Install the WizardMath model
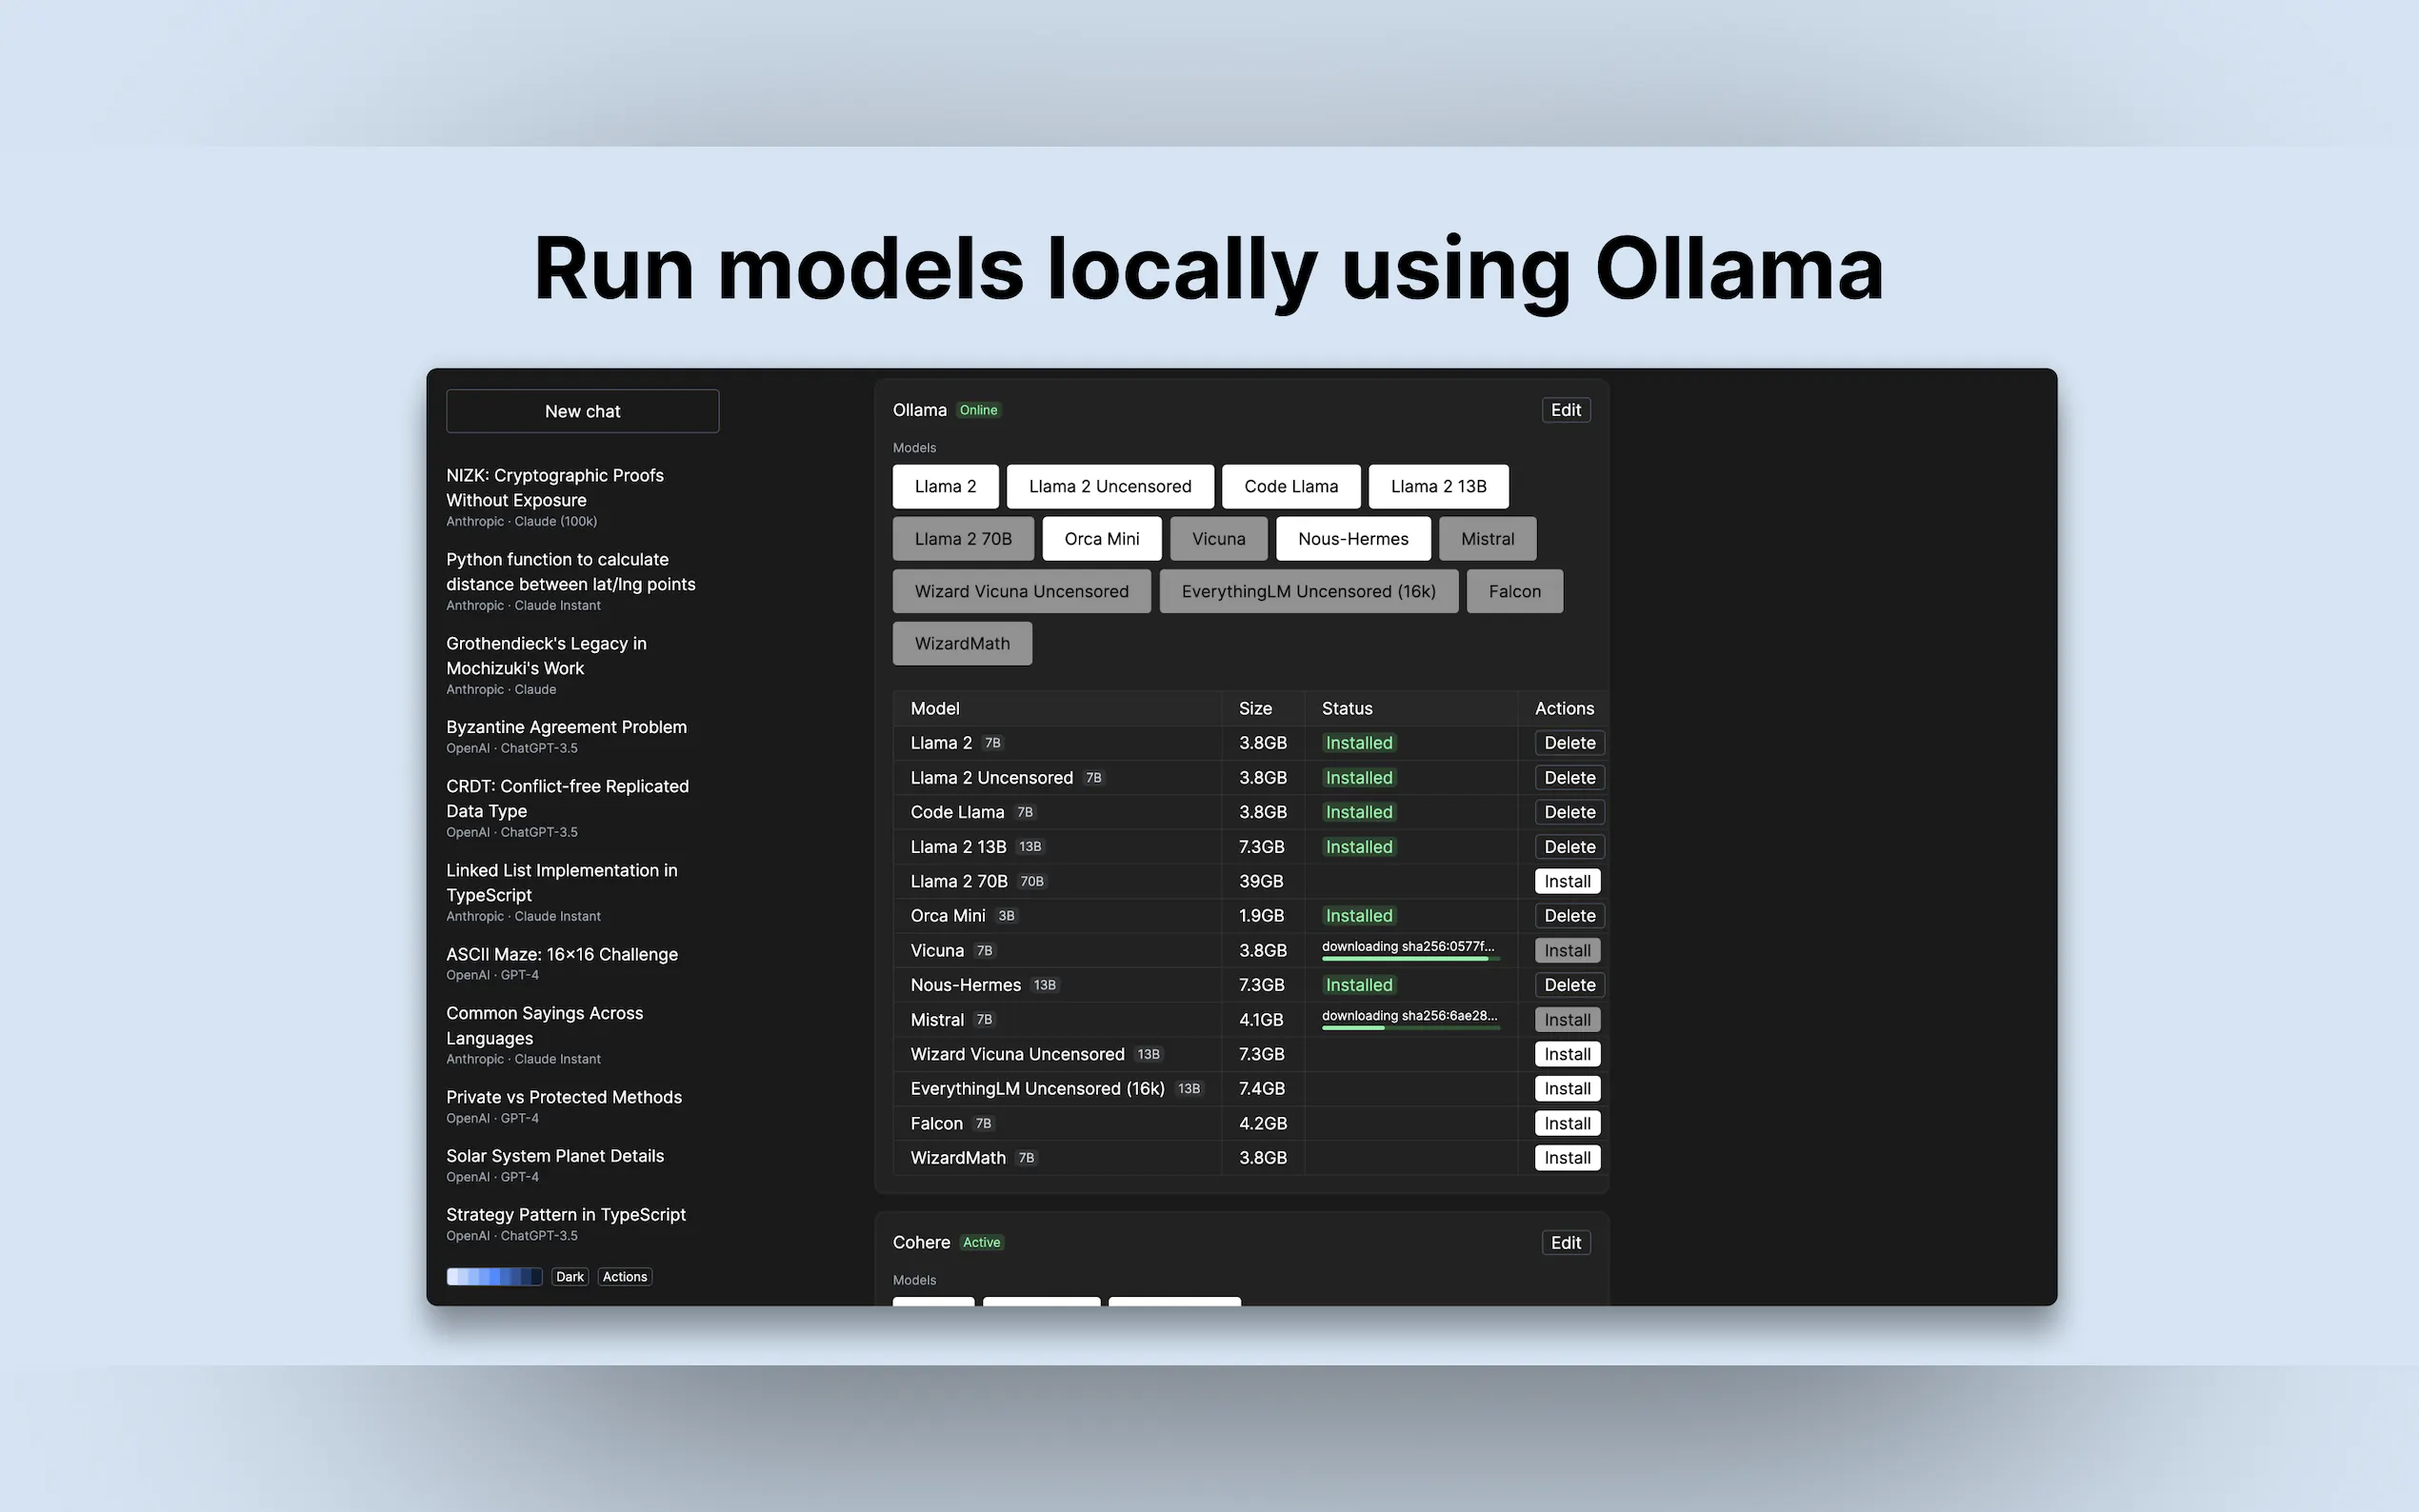This screenshot has height=1512, width=2419. pyautogui.click(x=1568, y=1158)
